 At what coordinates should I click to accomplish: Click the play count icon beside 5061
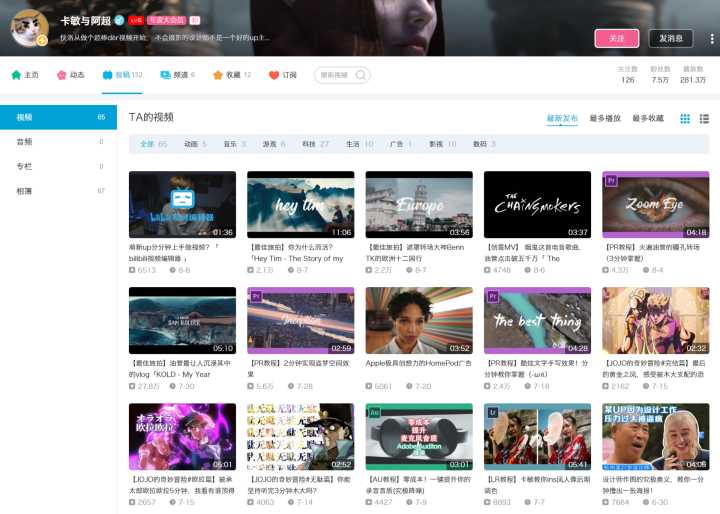[x=369, y=386]
